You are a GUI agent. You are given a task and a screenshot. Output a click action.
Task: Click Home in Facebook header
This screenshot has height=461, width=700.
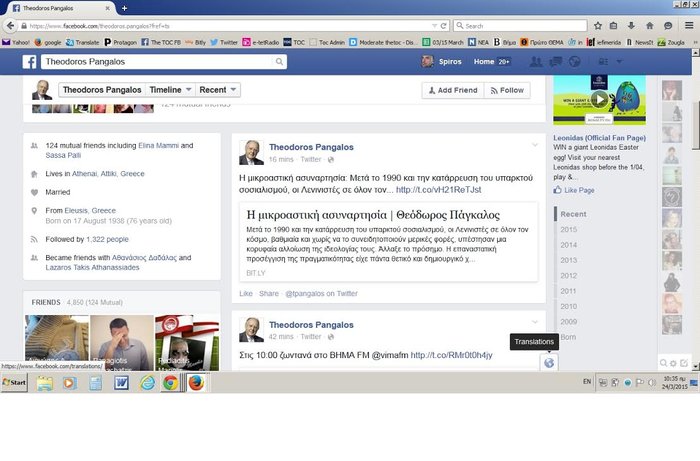[x=484, y=62]
